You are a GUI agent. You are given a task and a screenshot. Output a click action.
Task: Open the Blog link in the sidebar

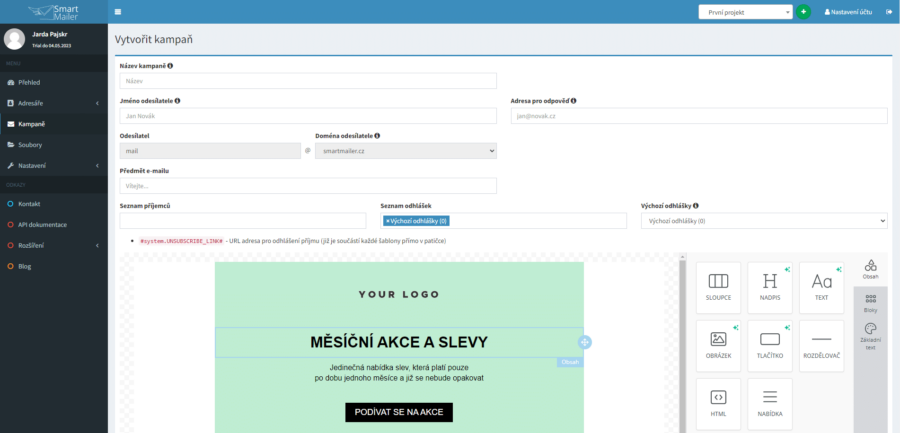[54, 266]
